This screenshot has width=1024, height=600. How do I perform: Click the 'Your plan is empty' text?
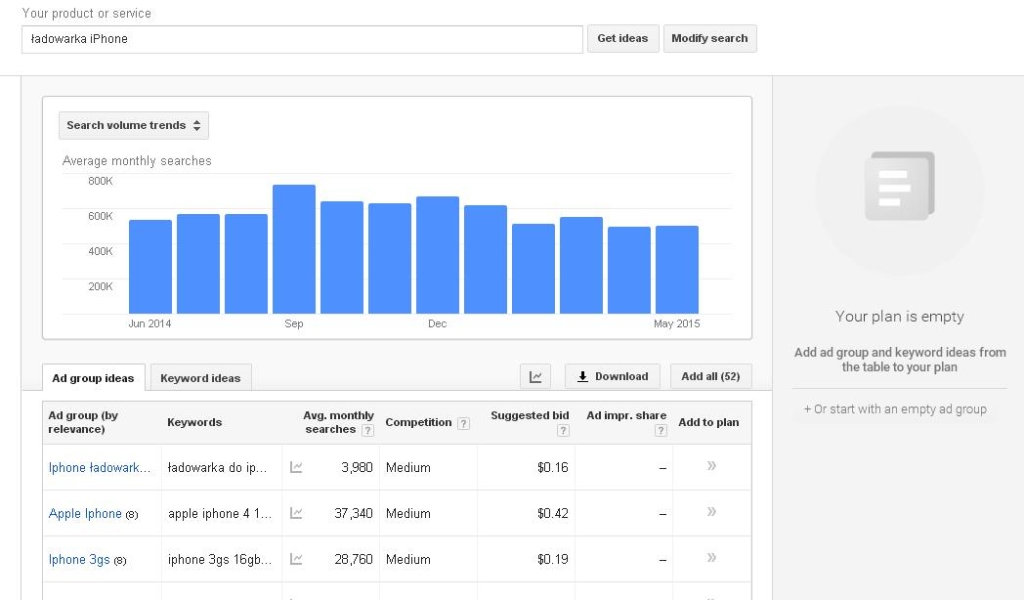tap(899, 317)
